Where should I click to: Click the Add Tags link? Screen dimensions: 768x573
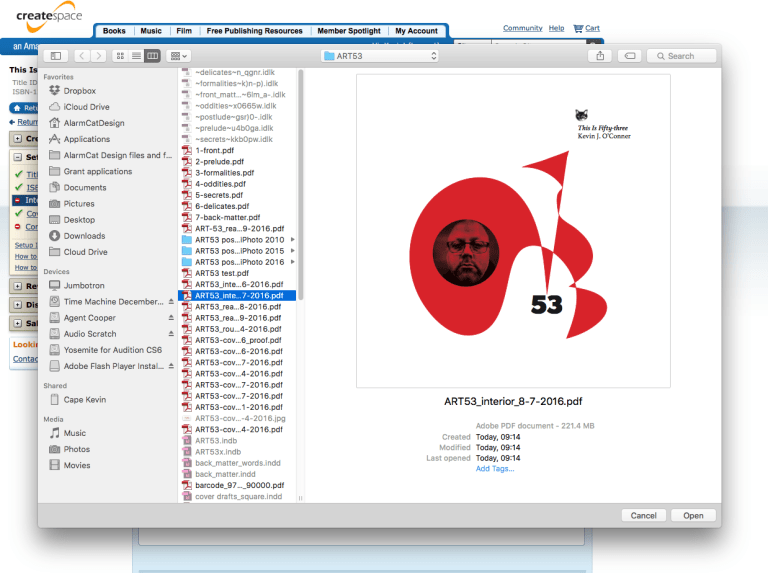coord(494,469)
